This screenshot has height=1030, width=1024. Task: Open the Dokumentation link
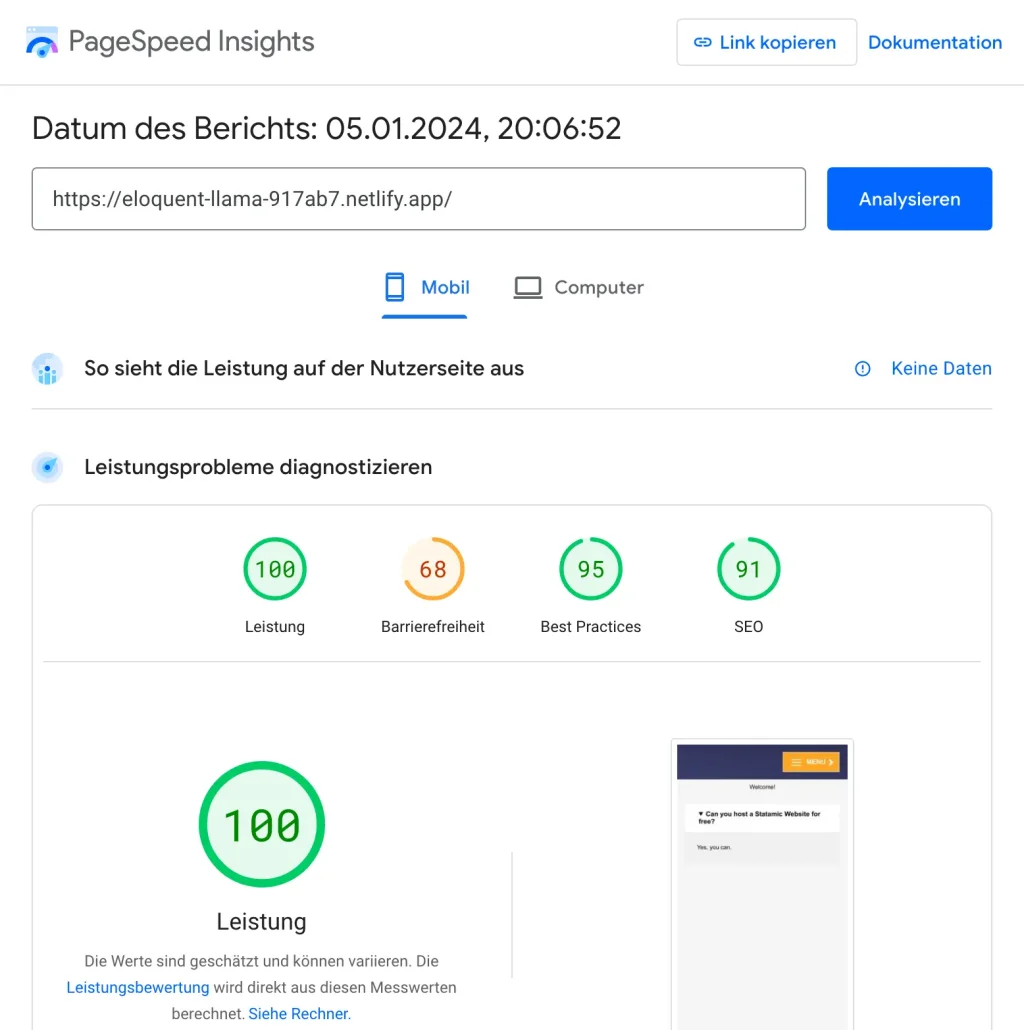tap(935, 42)
